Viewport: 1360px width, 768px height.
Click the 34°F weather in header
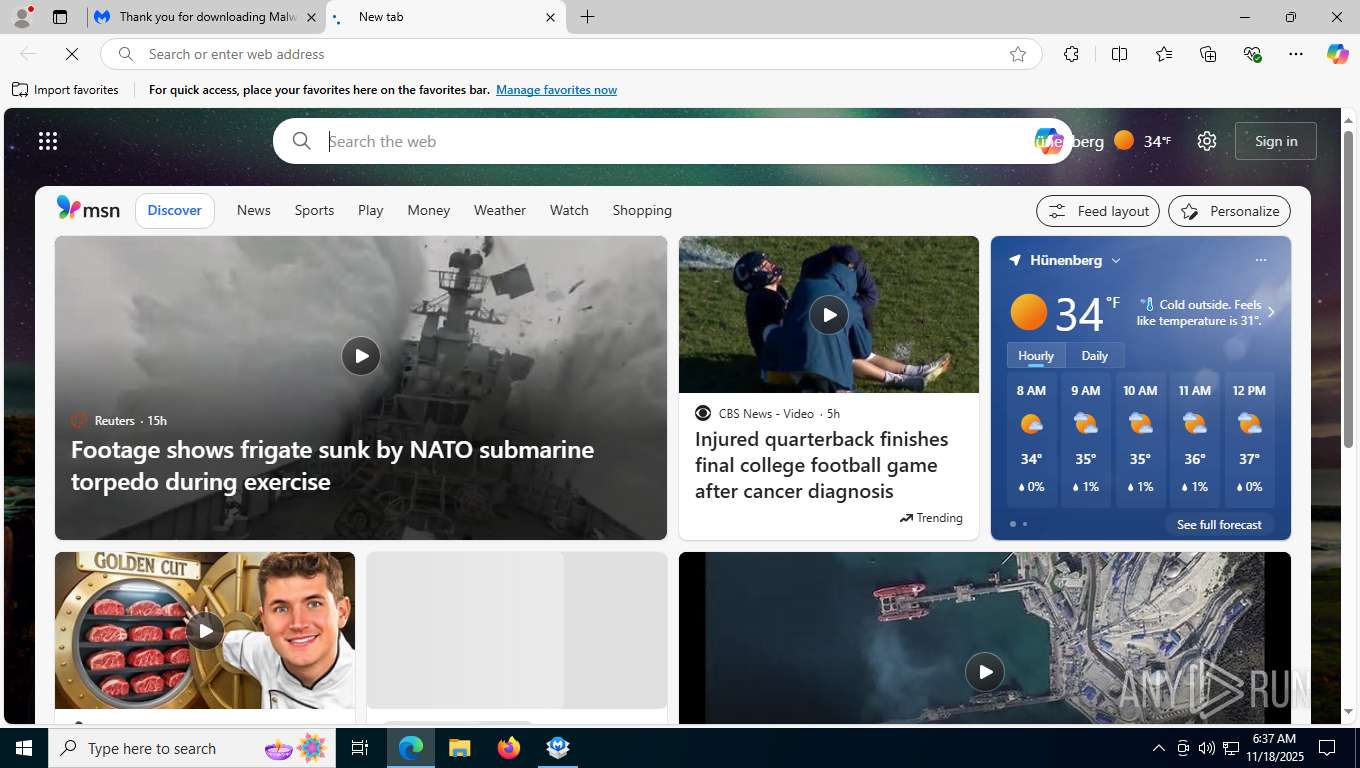[1142, 141]
